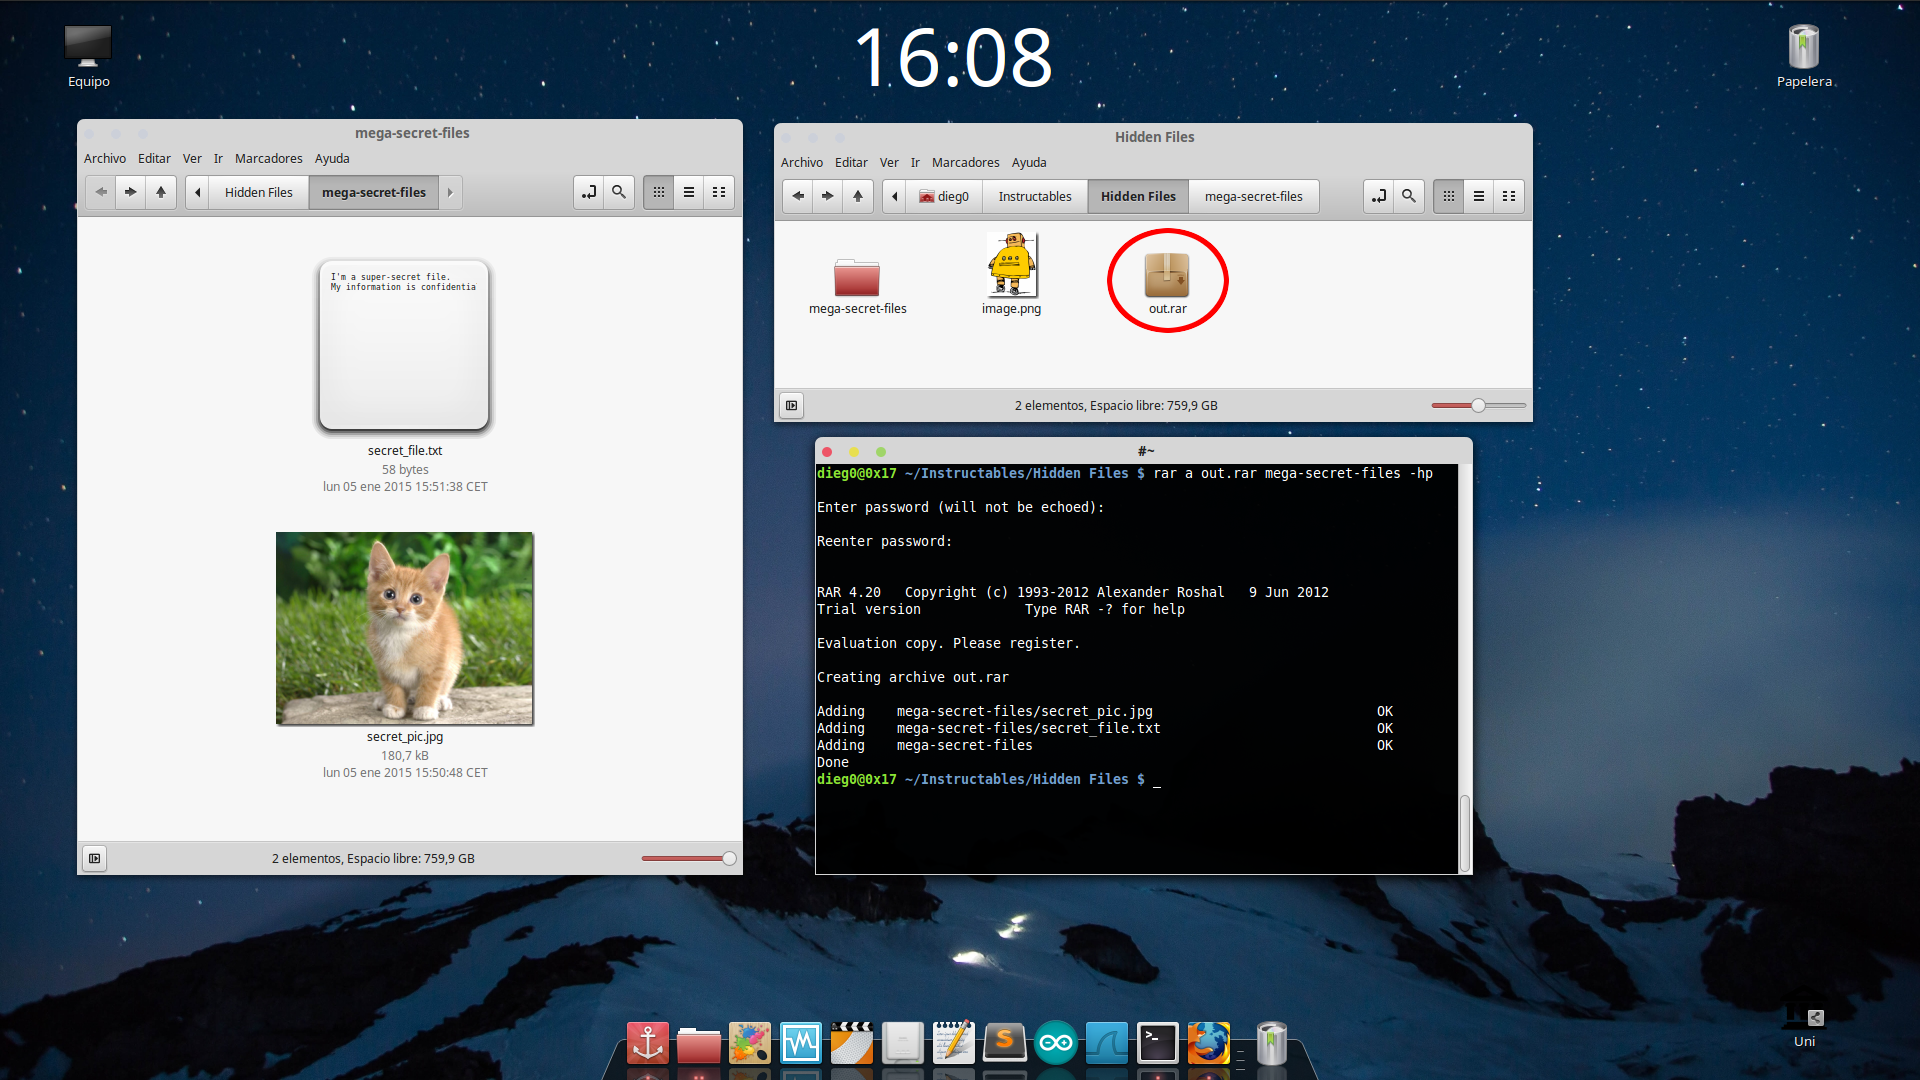Switch mega-secret-files window to list view
This screenshot has width=1920, height=1080.
point(689,192)
